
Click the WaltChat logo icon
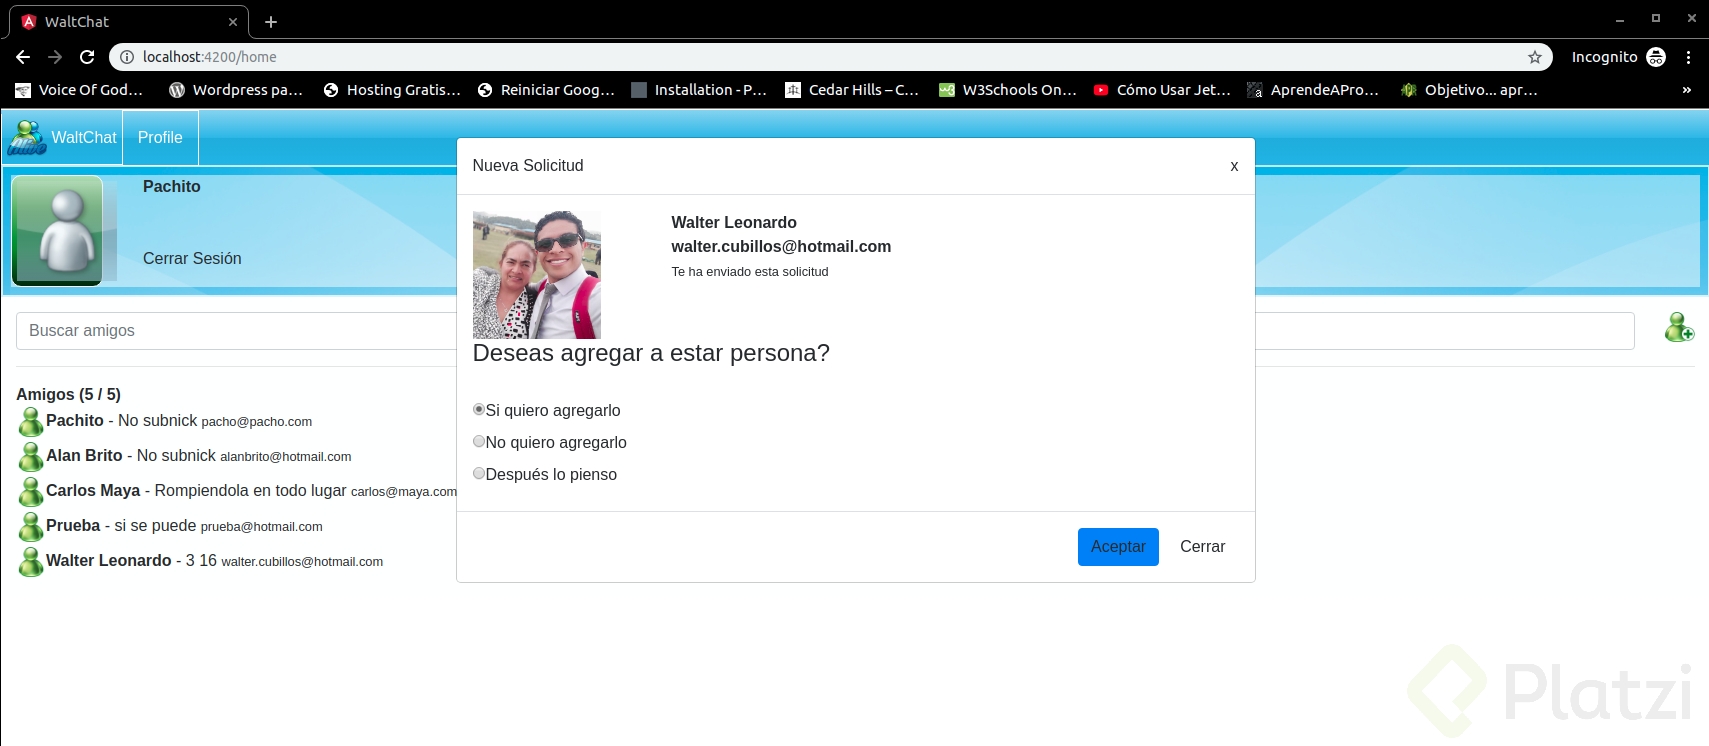pos(27,138)
